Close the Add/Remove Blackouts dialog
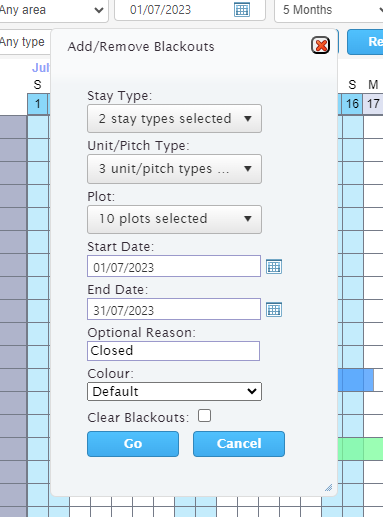 pos(320,45)
